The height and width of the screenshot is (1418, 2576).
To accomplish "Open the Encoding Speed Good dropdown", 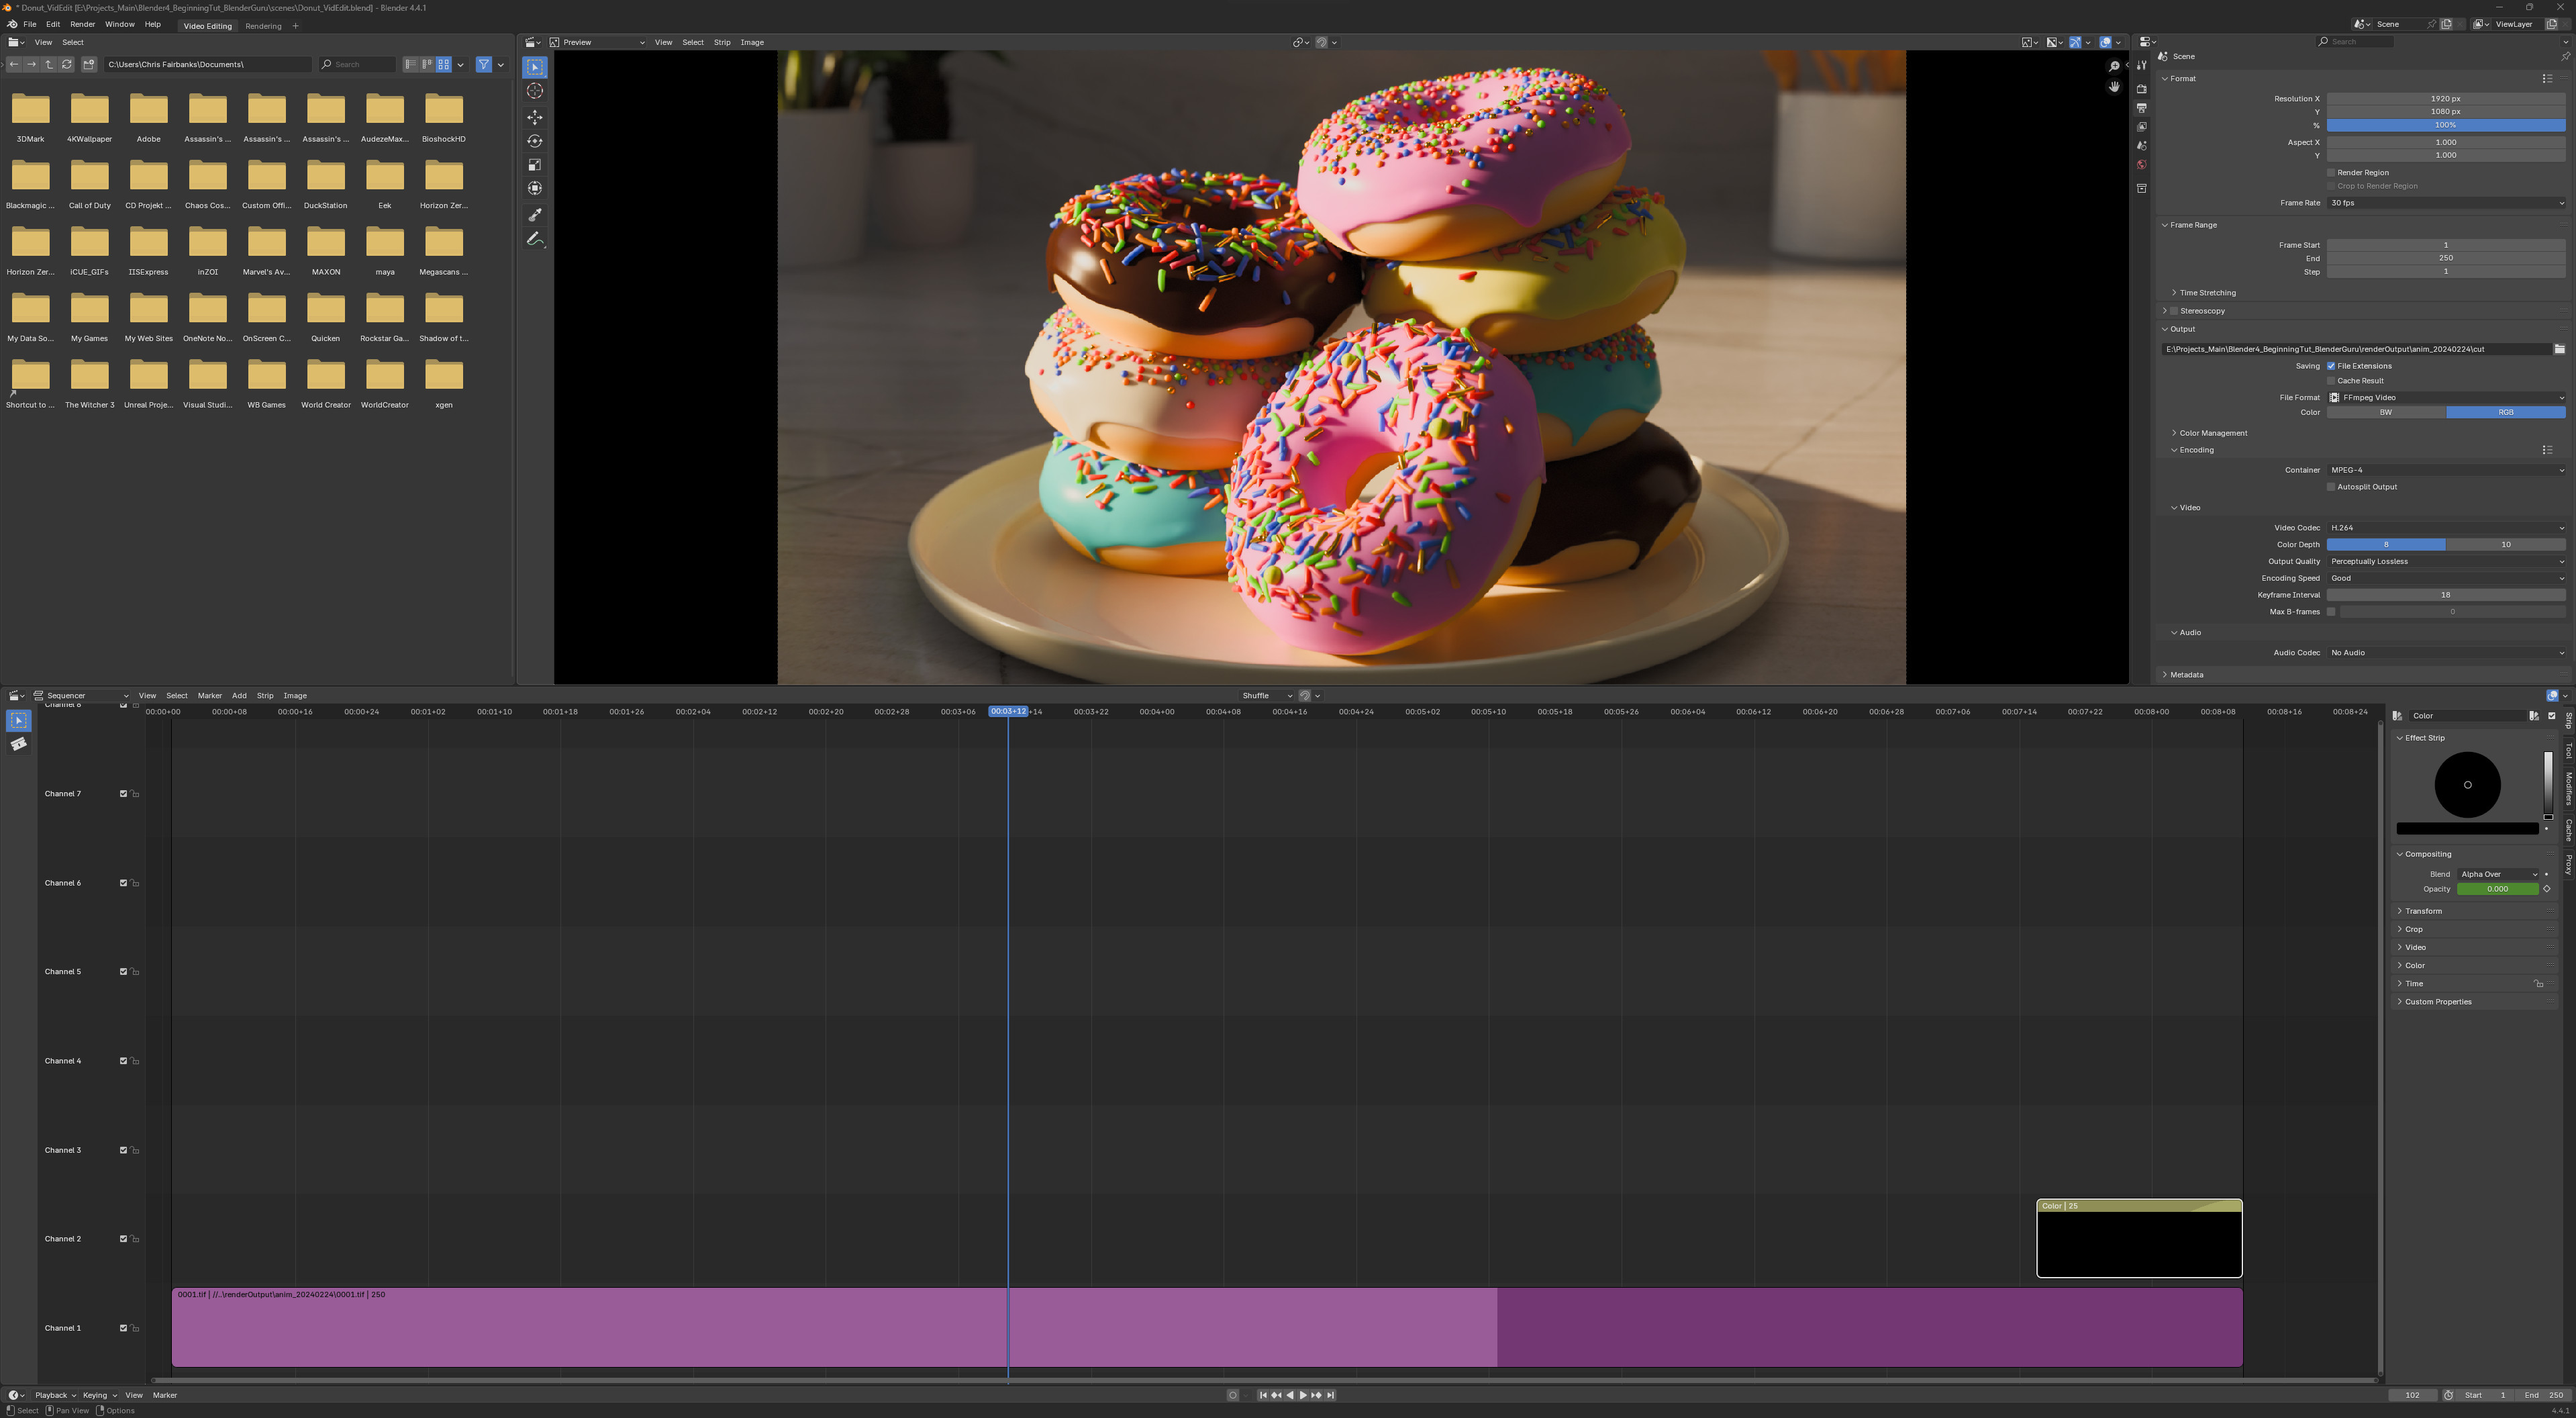I will coord(2446,578).
